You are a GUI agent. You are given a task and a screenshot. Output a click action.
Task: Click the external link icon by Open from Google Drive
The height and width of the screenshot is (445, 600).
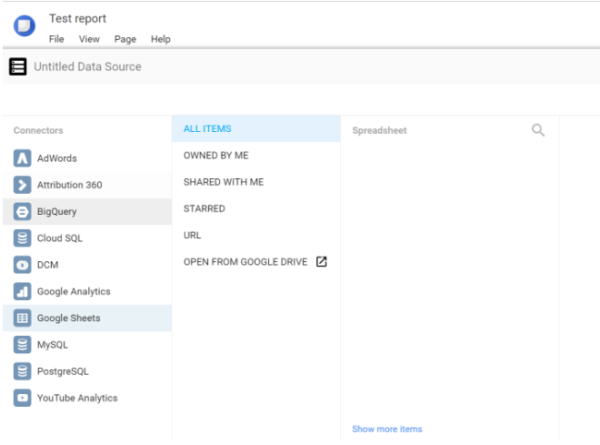[321, 262]
